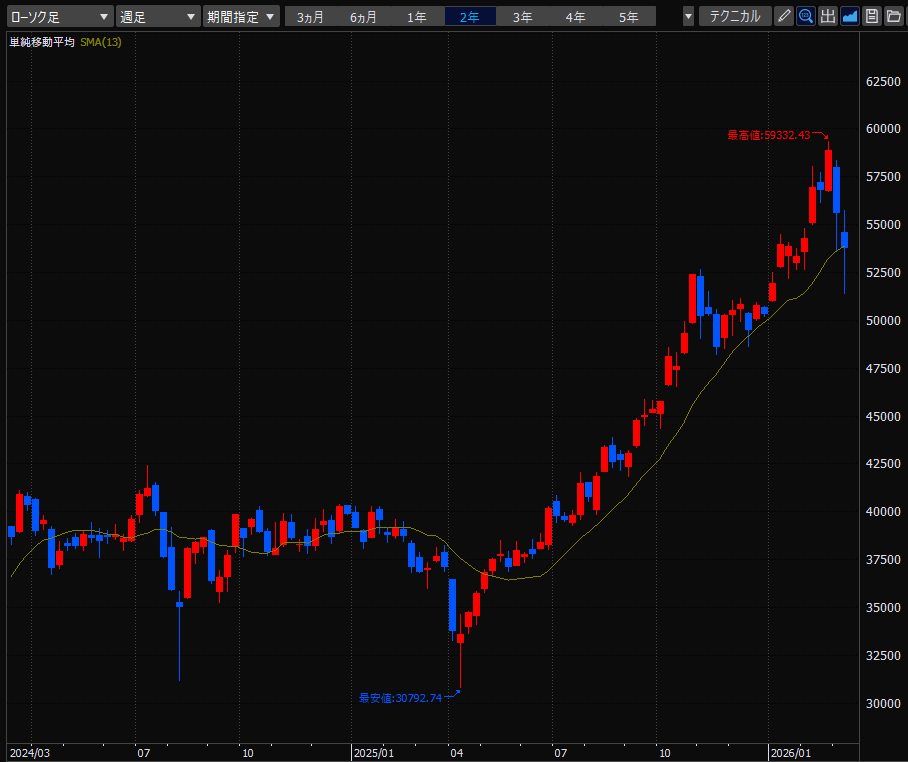Open saved settings via folder icon

(894, 16)
